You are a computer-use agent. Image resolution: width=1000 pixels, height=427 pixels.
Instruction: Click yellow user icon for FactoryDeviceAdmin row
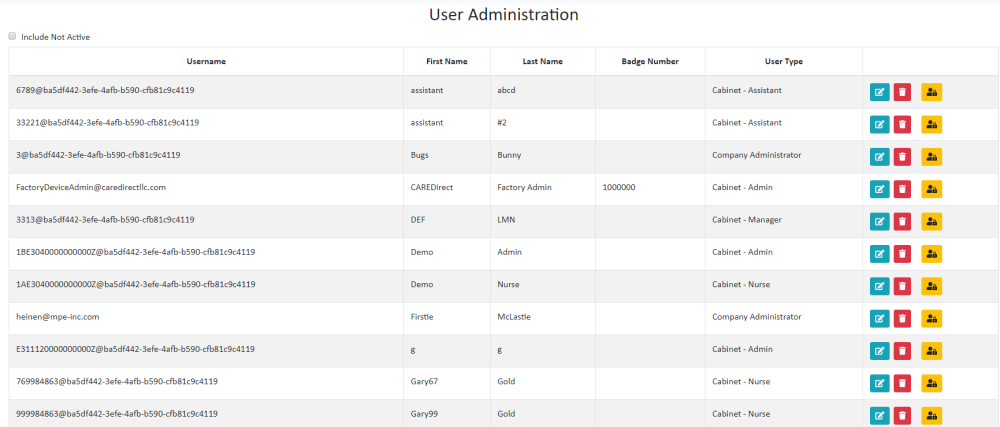pyautogui.click(x=931, y=189)
